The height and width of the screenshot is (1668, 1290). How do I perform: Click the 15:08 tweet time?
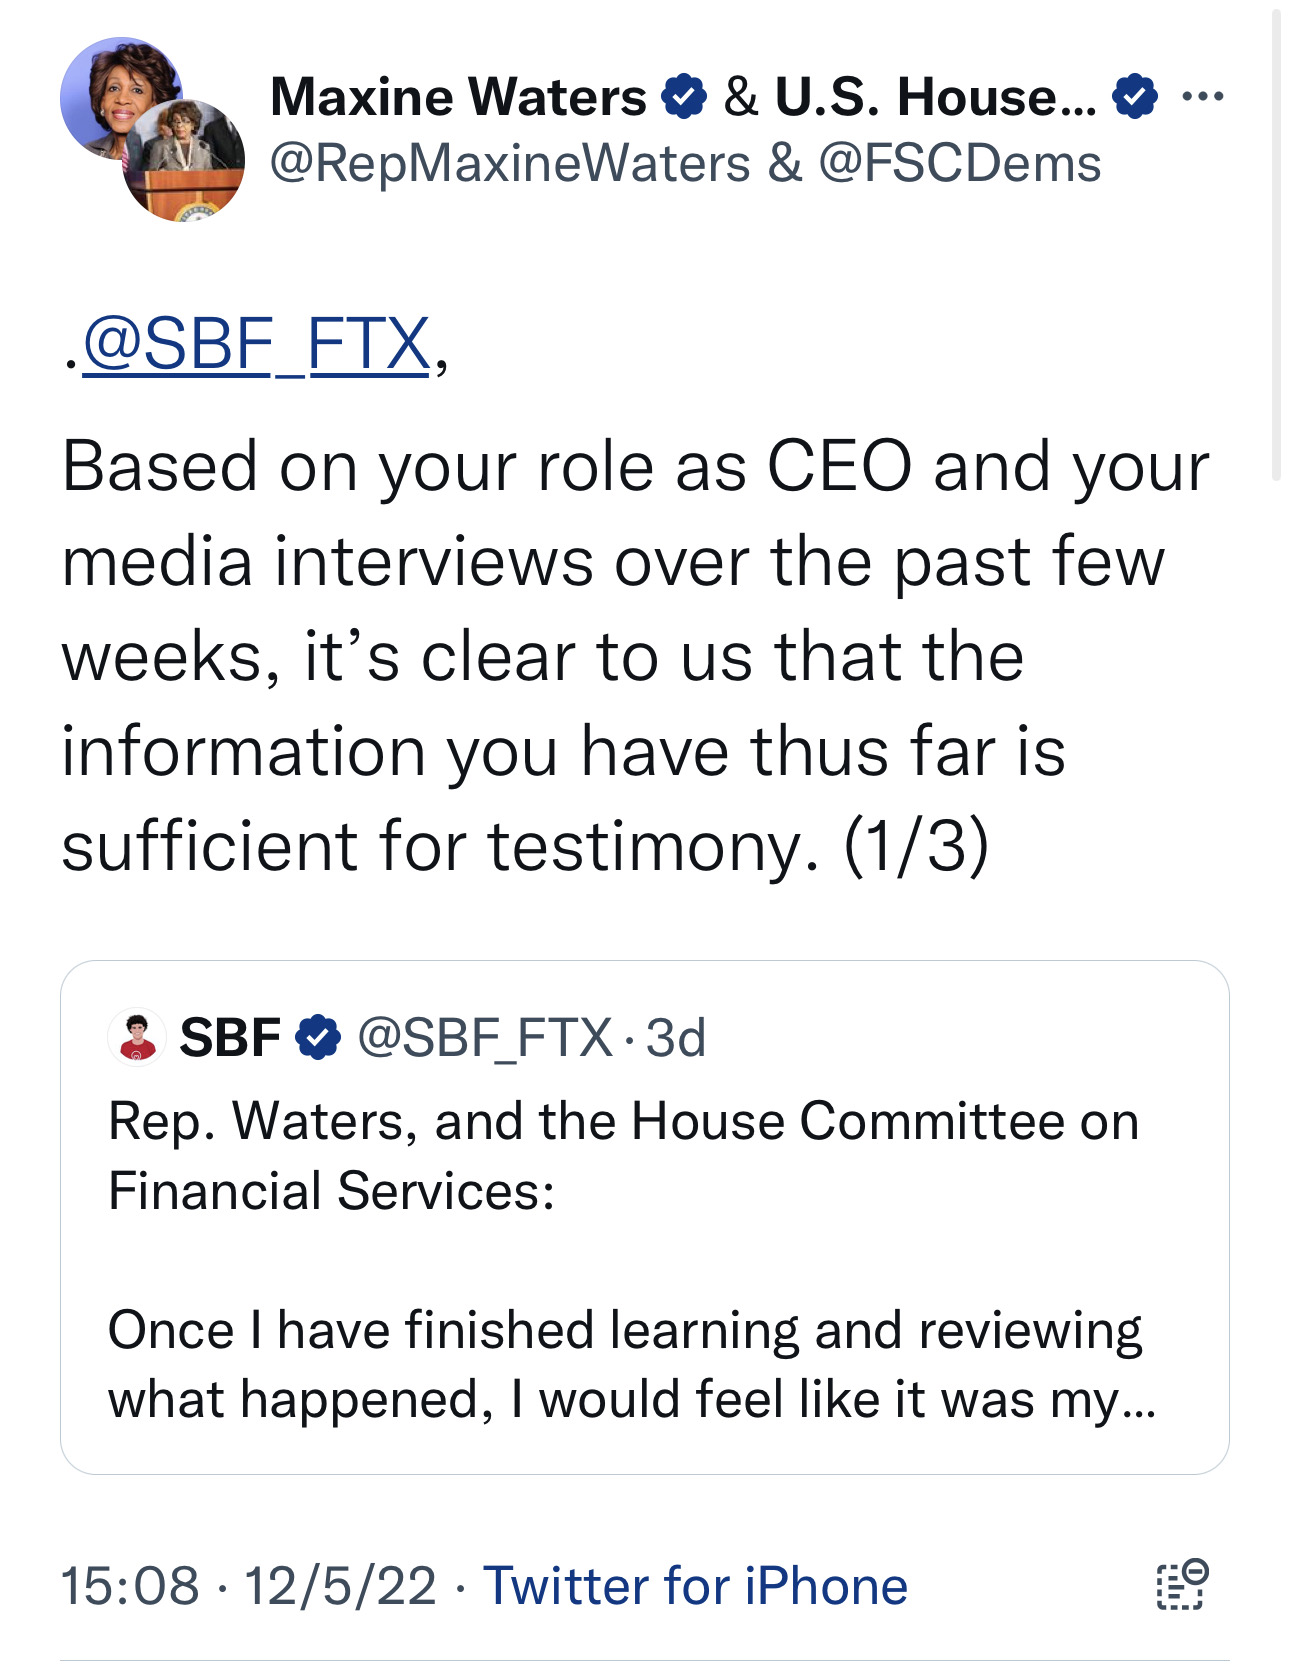[130, 1586]
